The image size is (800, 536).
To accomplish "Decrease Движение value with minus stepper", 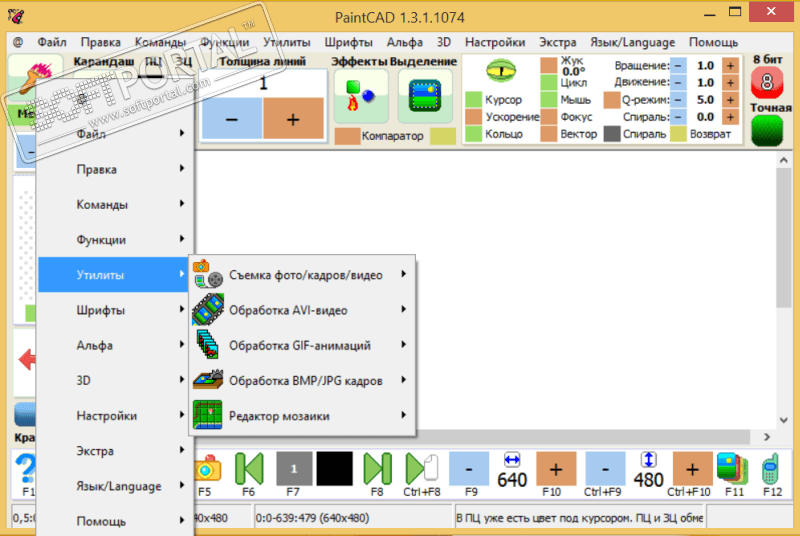I will pos(678,83).
